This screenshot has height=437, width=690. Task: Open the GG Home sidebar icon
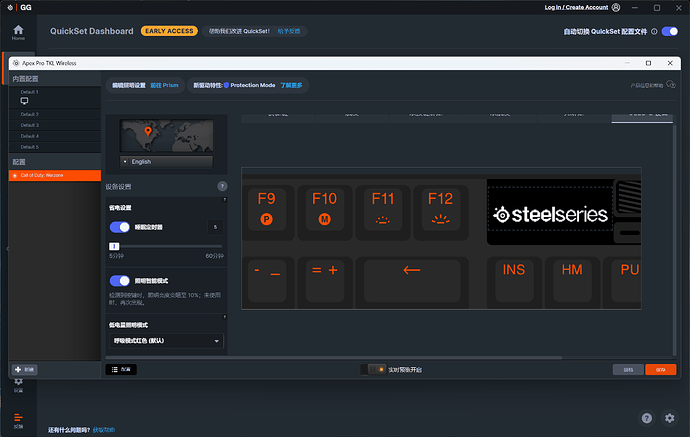(x=18, y=31)
